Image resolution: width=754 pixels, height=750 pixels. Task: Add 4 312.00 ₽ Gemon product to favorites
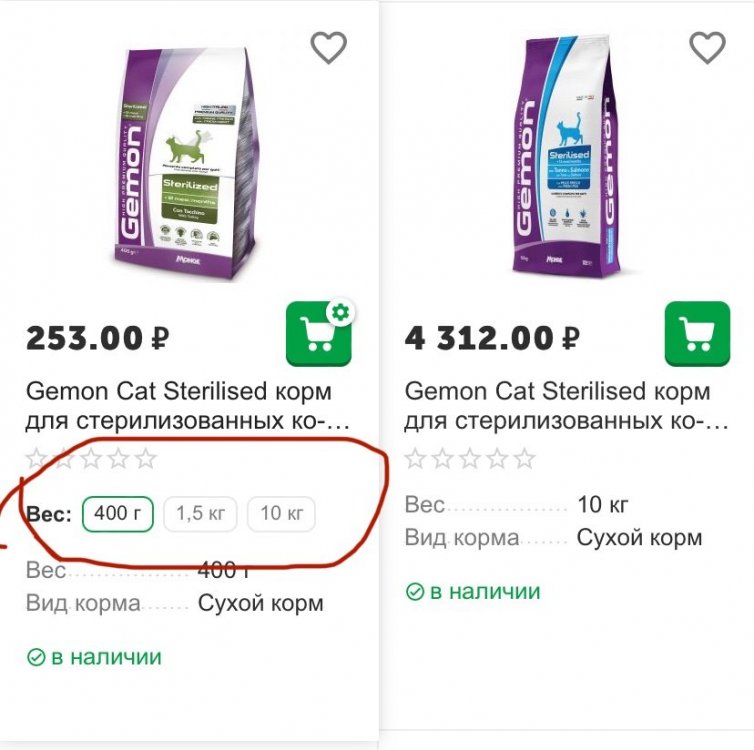(707, 47)
